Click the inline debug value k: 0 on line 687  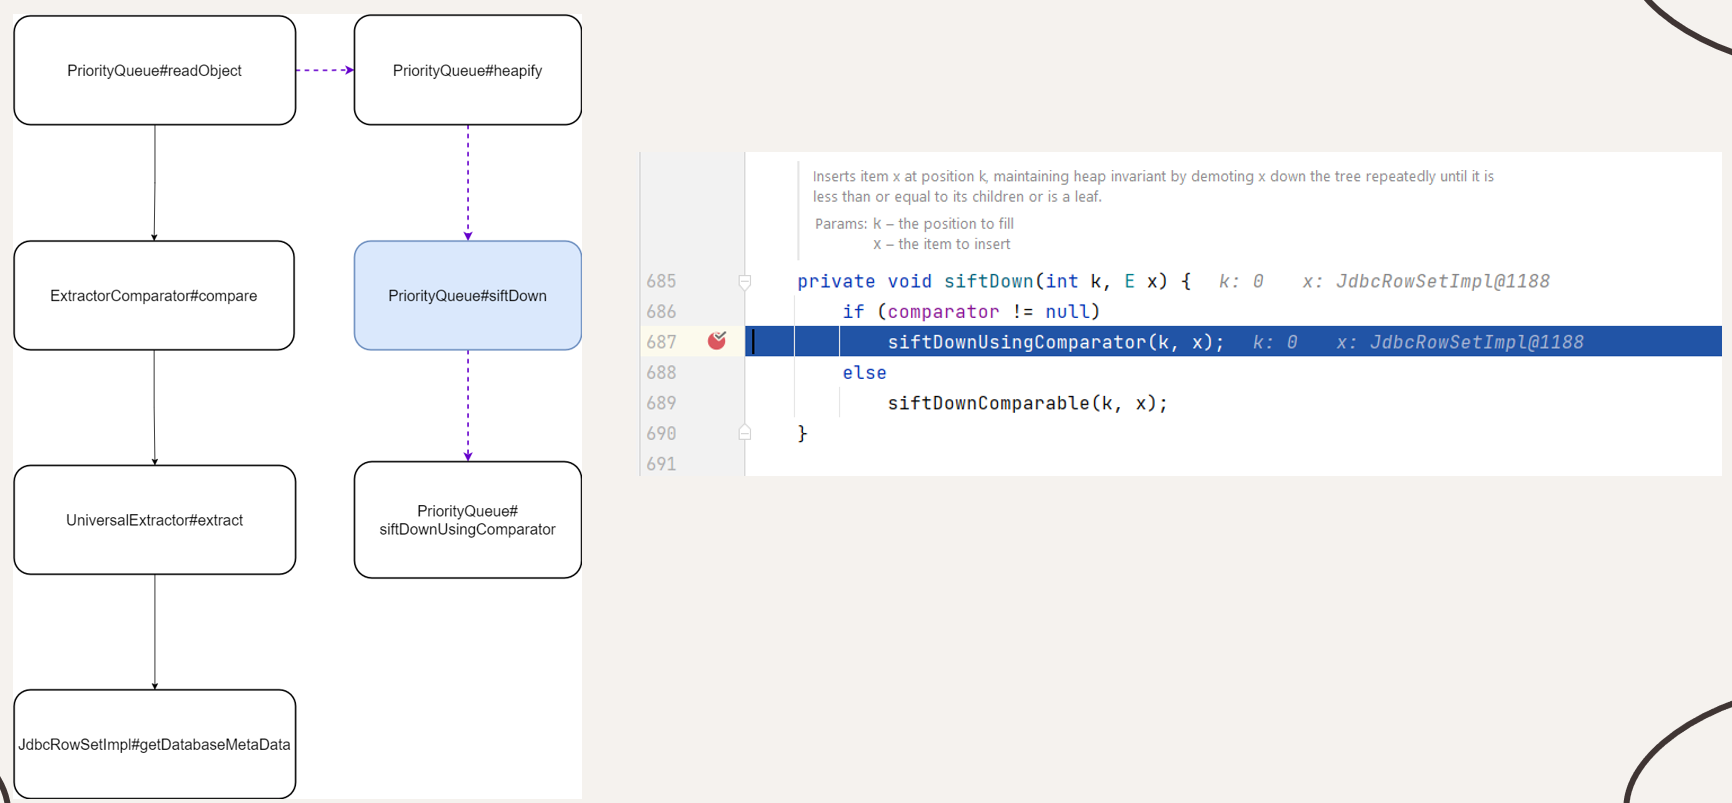(x=1275, y=342)
